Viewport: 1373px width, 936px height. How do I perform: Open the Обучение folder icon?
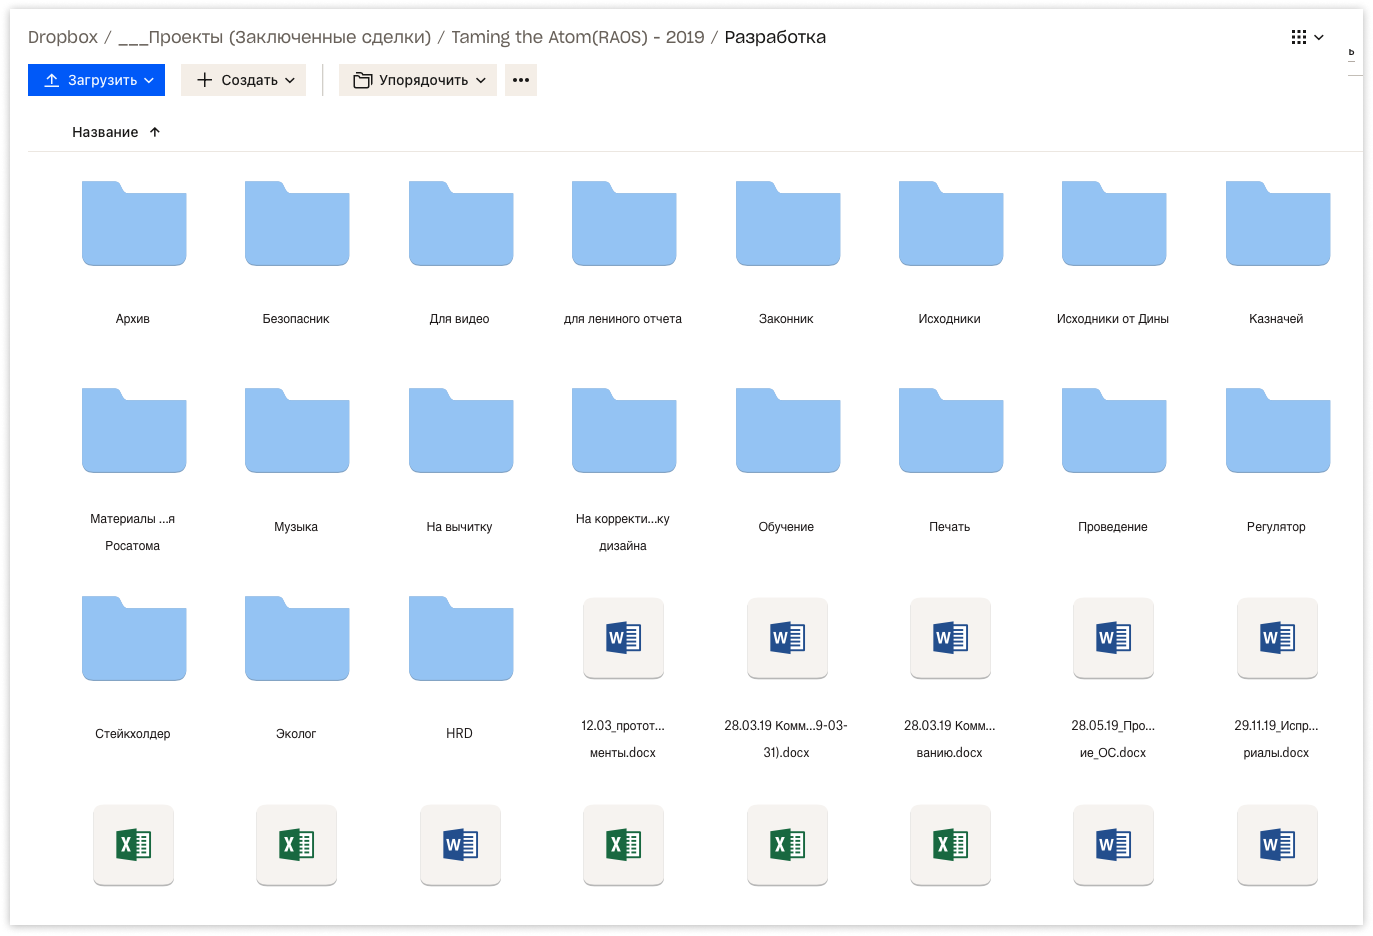point(788,430)
